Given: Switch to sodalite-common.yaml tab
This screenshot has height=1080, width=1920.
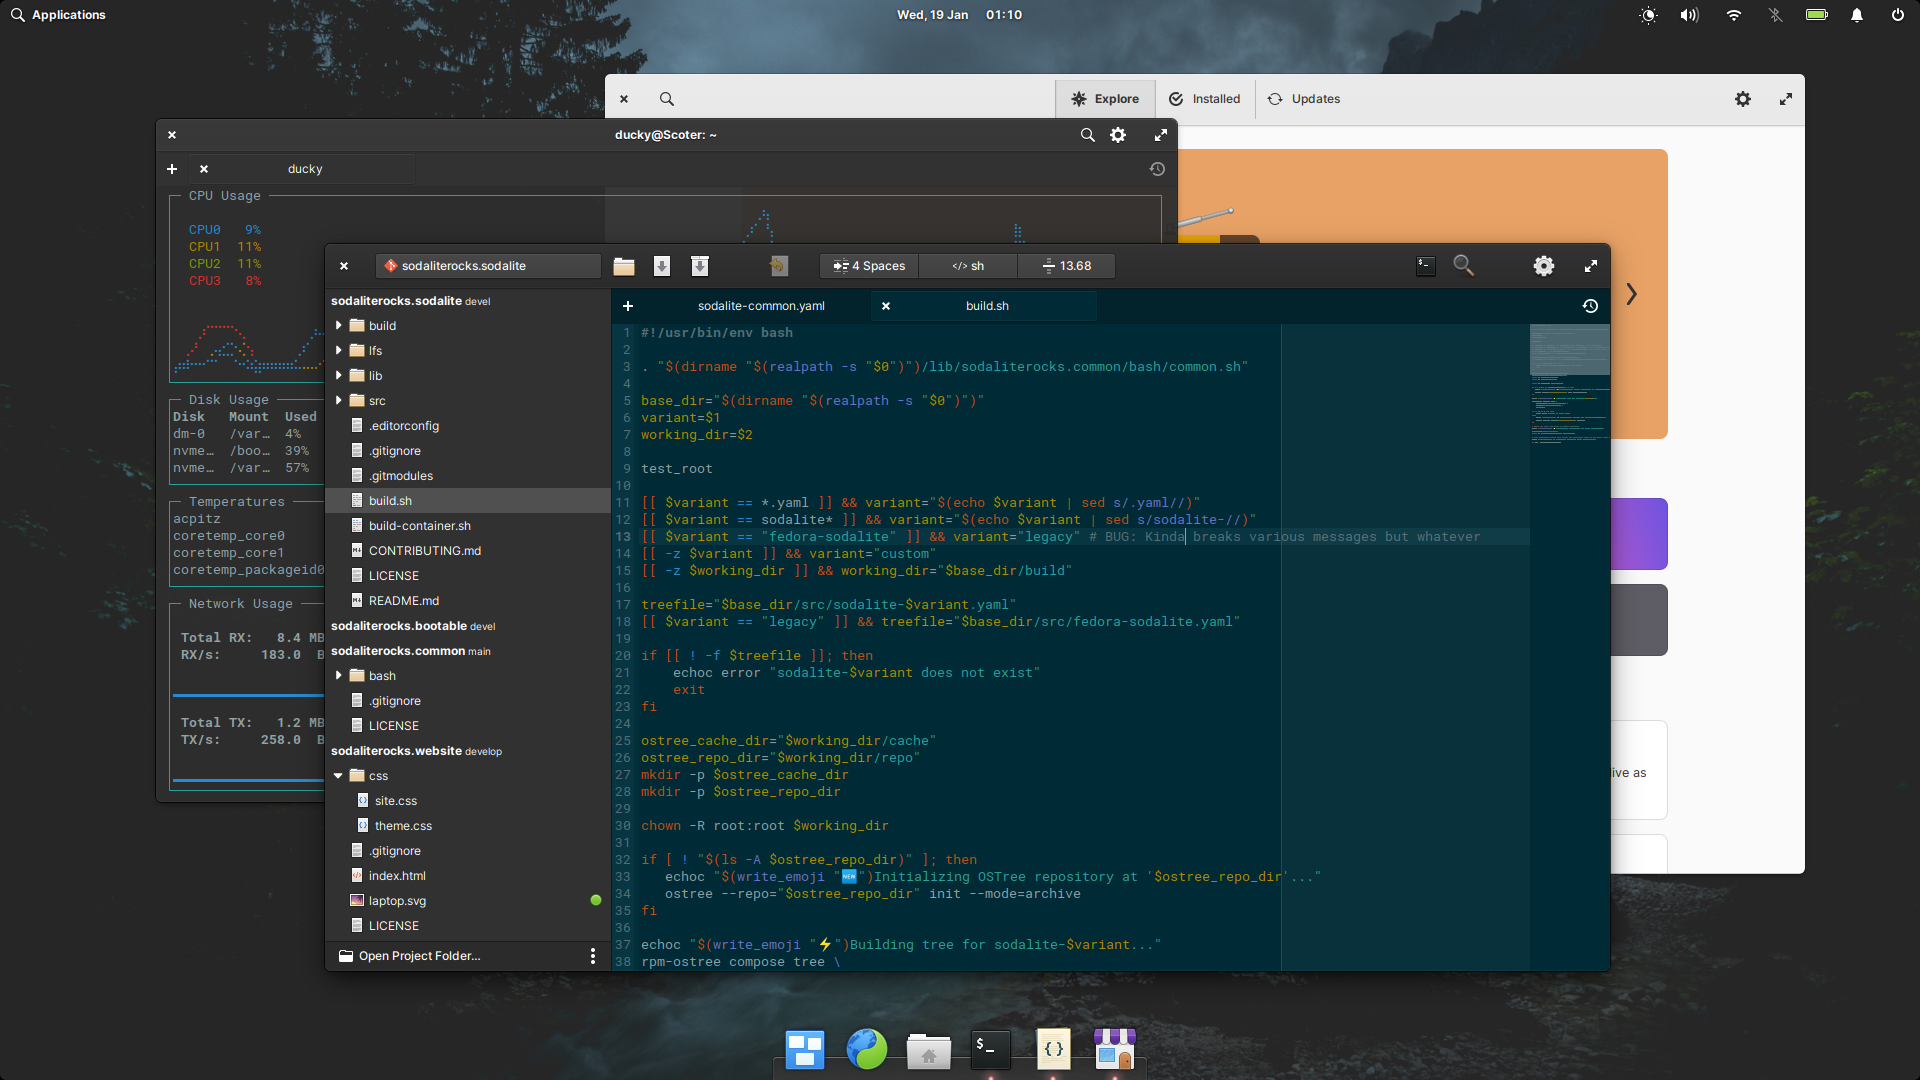Looking at the screenshot, I should pos(761,306).
